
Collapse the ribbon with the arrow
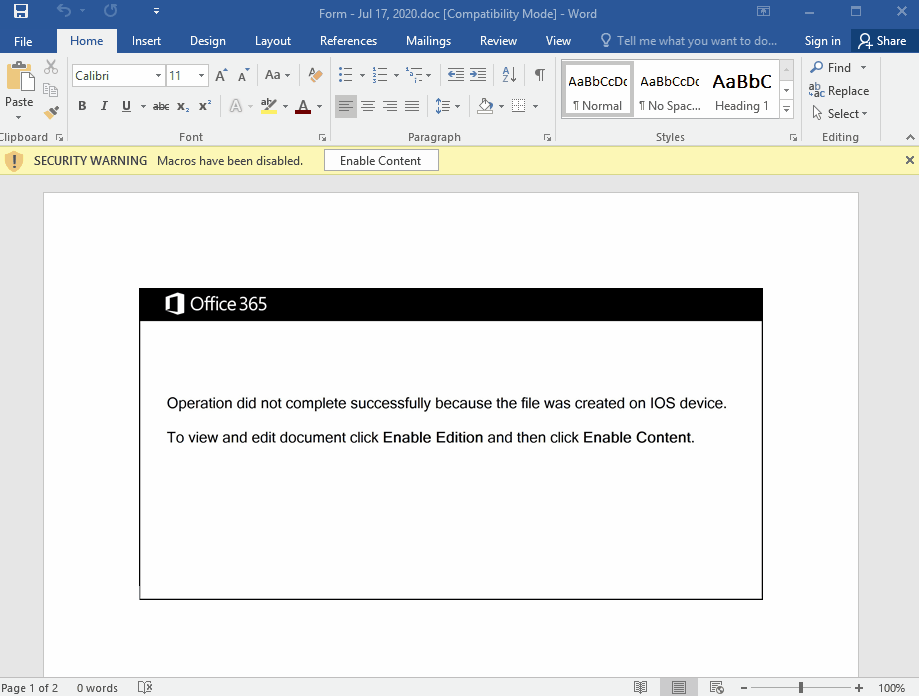(910, 138)
